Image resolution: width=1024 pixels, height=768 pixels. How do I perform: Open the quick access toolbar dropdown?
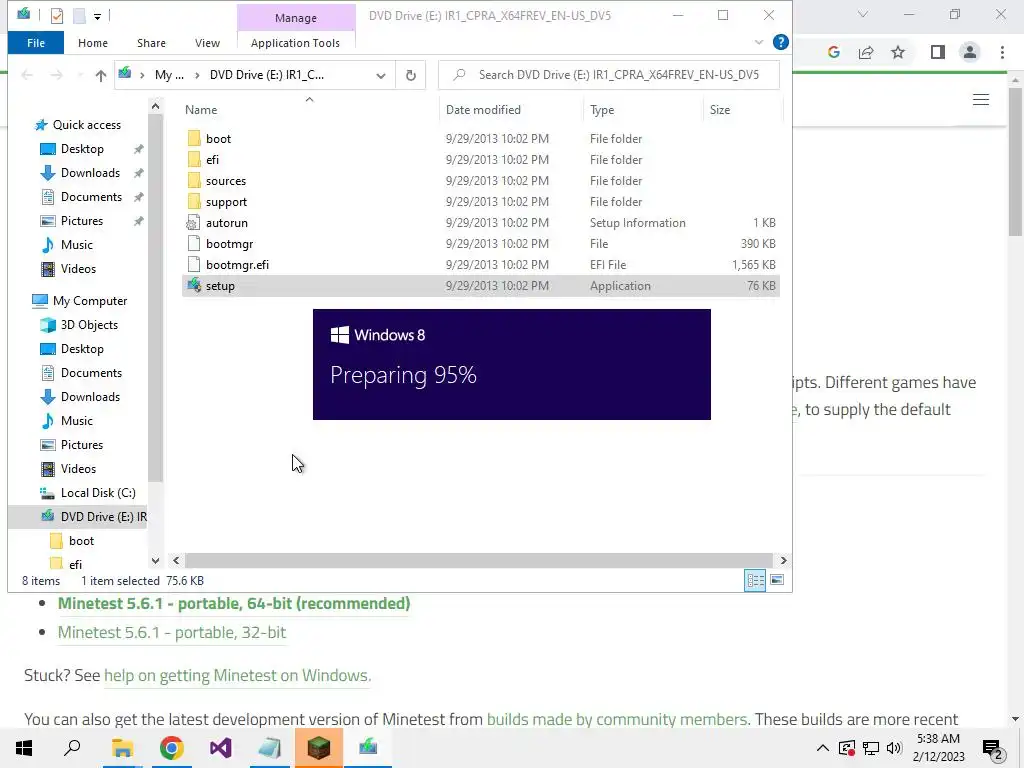[x=97, y=16]
